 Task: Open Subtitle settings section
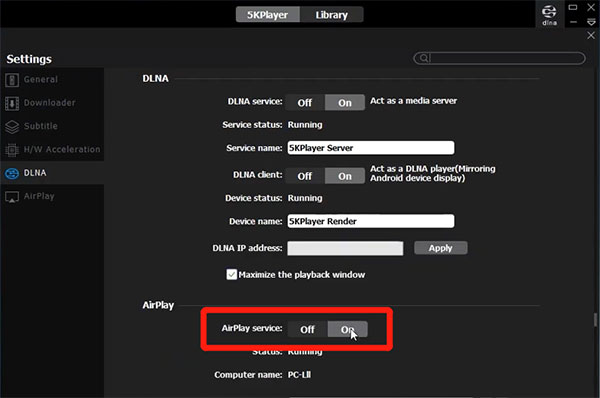tap(52, 126)
